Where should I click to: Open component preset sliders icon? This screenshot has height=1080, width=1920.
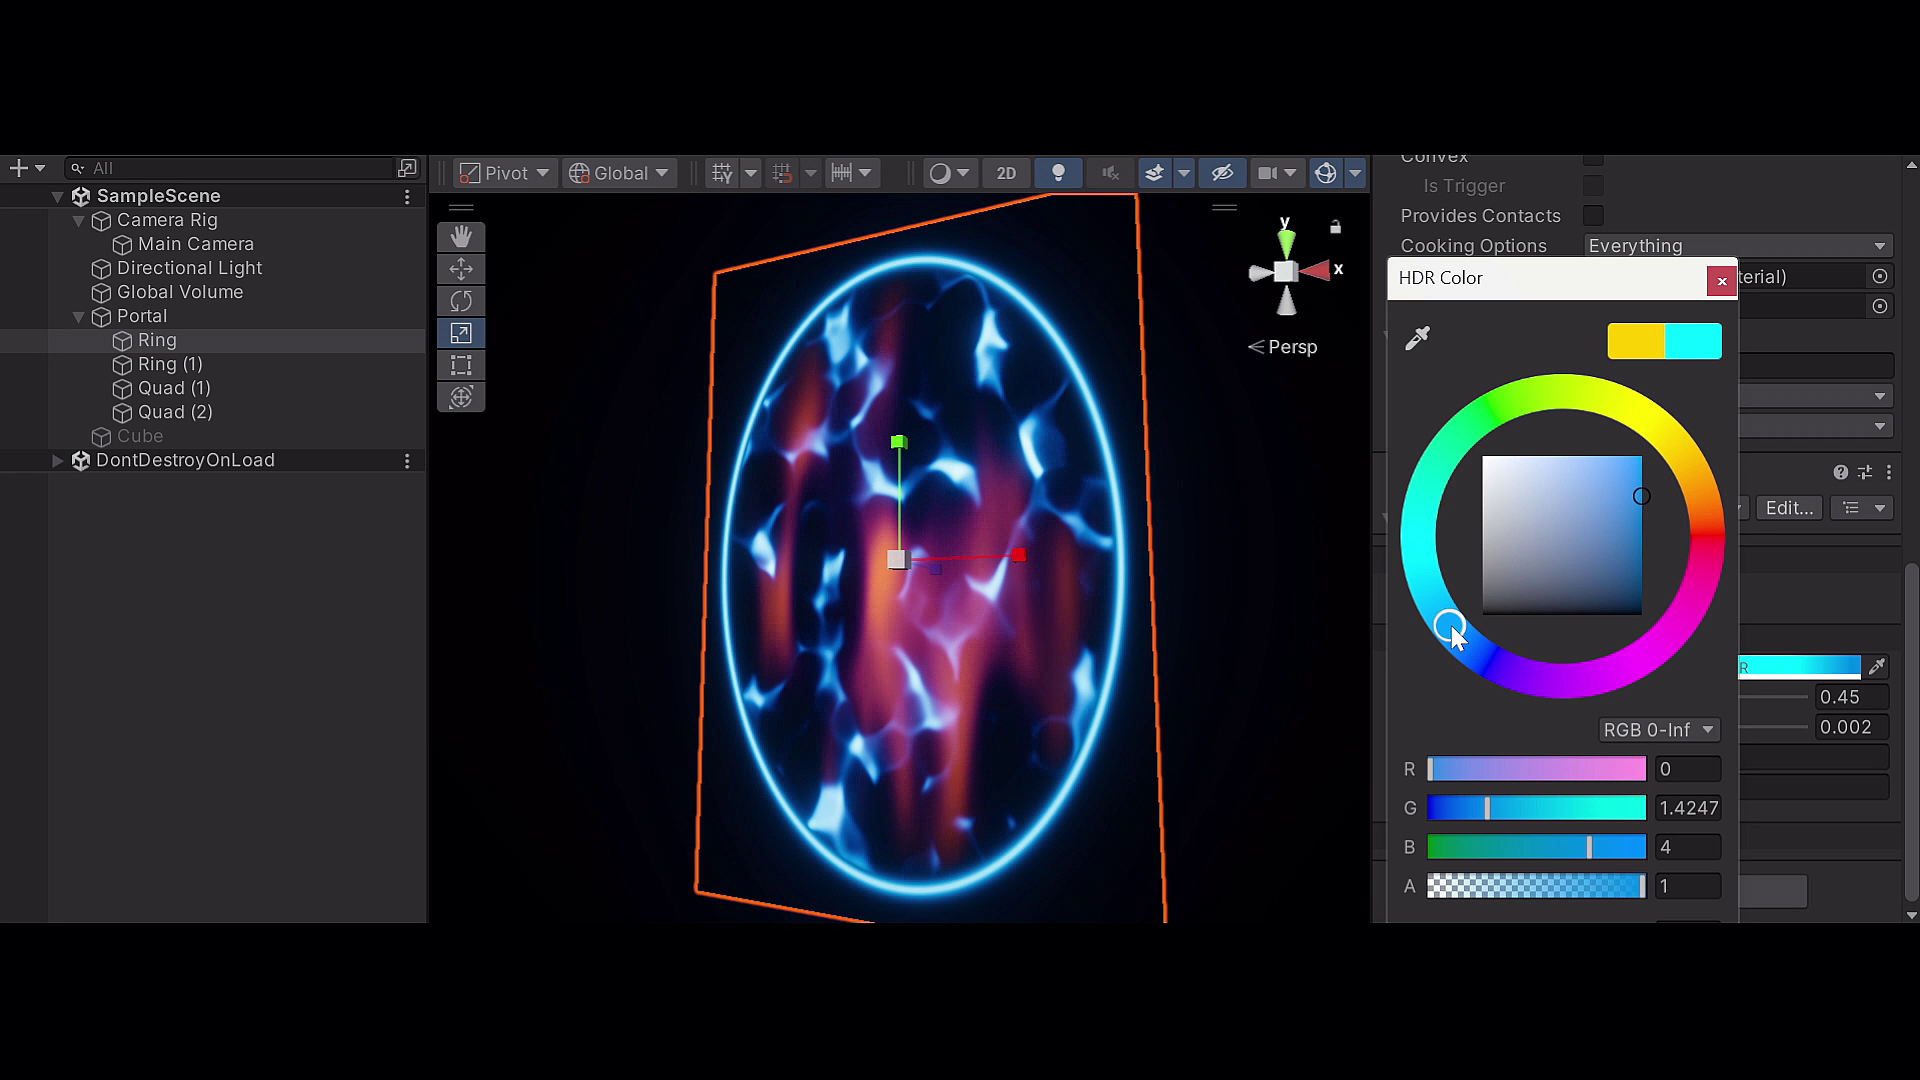1865,472
